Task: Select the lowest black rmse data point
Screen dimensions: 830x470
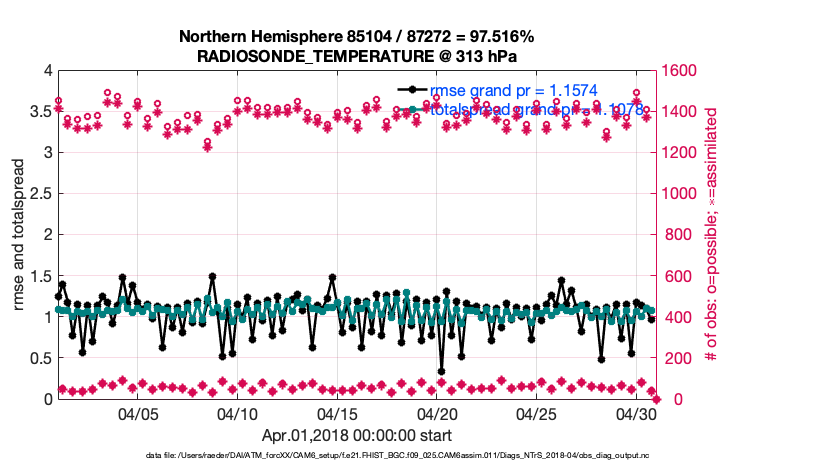Action: click(x=441, y=371)
